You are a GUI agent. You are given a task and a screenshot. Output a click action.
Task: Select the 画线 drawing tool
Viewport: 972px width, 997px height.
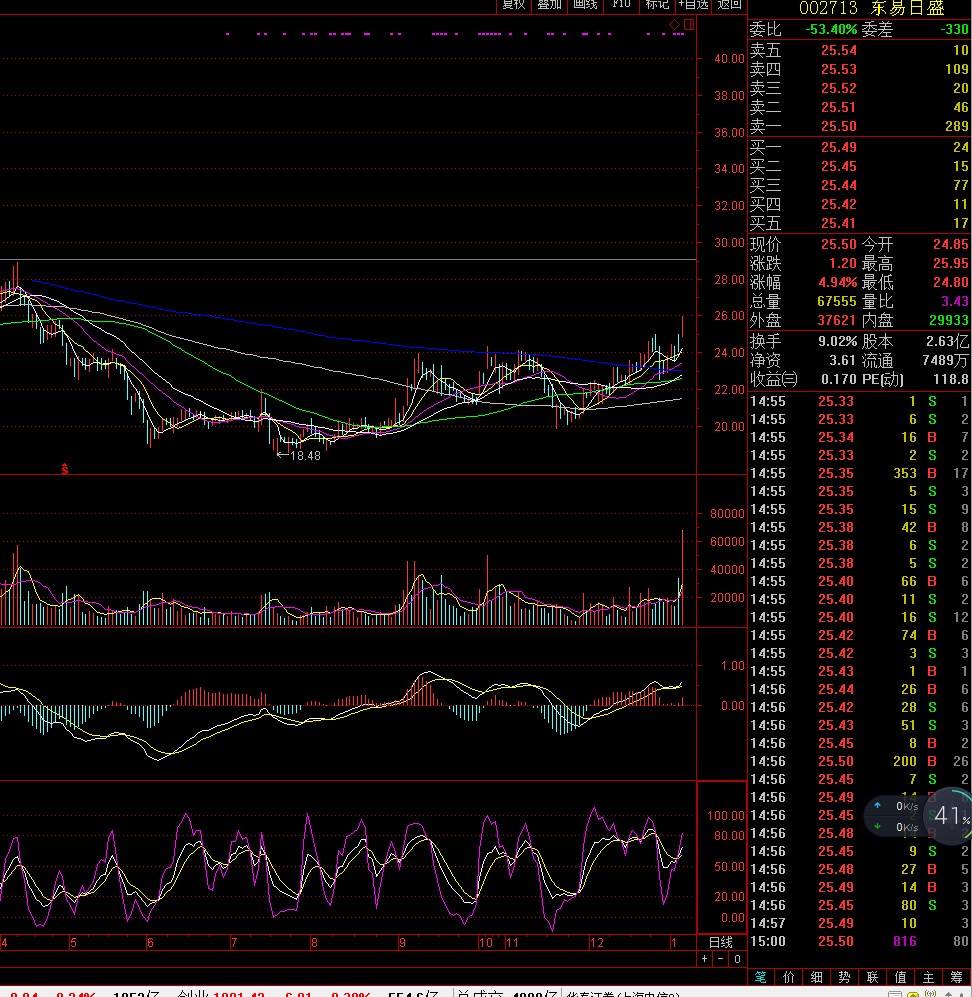coord(585,5)
